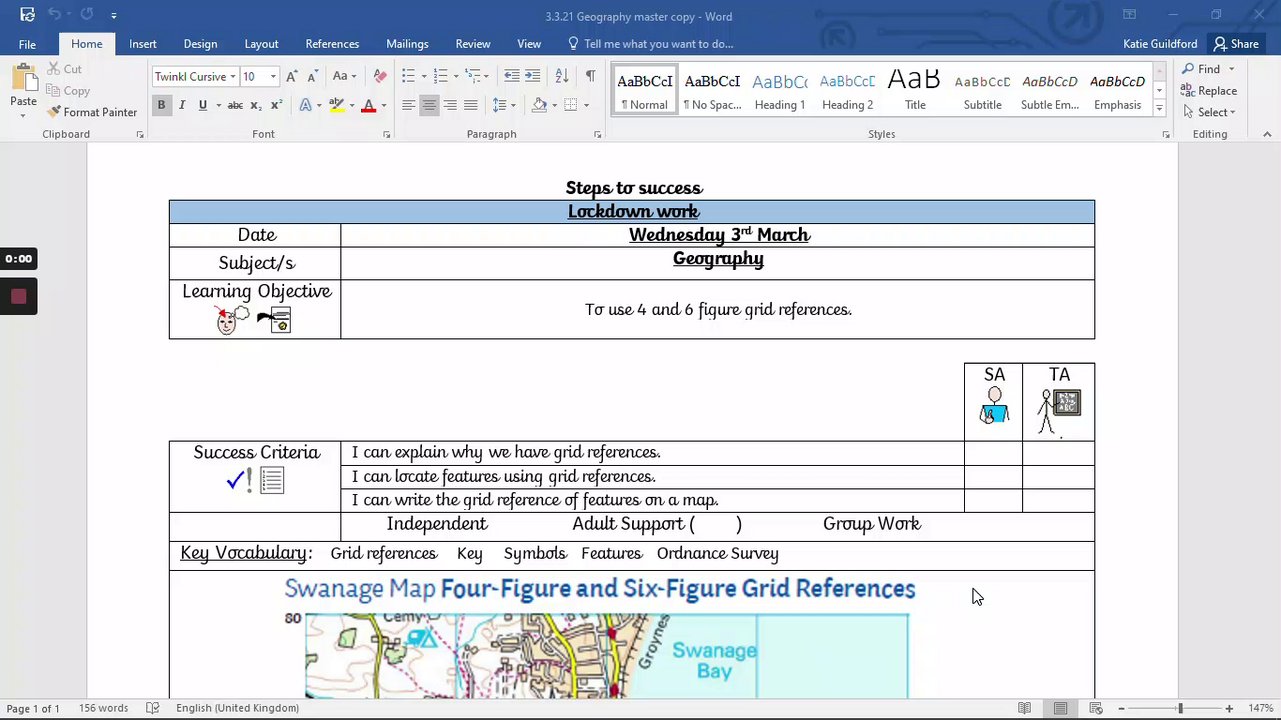Create a multilevel list
1281x720 pixels.
tap(473, 76)
